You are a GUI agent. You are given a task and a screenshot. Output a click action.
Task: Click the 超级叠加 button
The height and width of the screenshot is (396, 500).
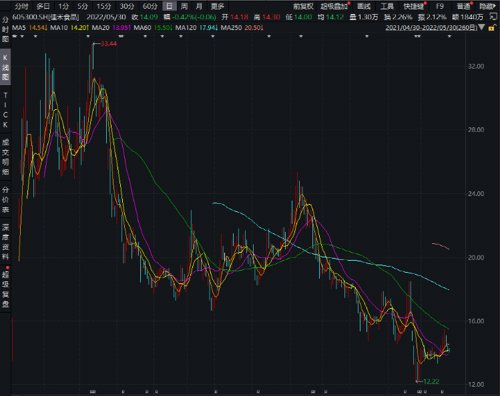click(x=334, y=6)
